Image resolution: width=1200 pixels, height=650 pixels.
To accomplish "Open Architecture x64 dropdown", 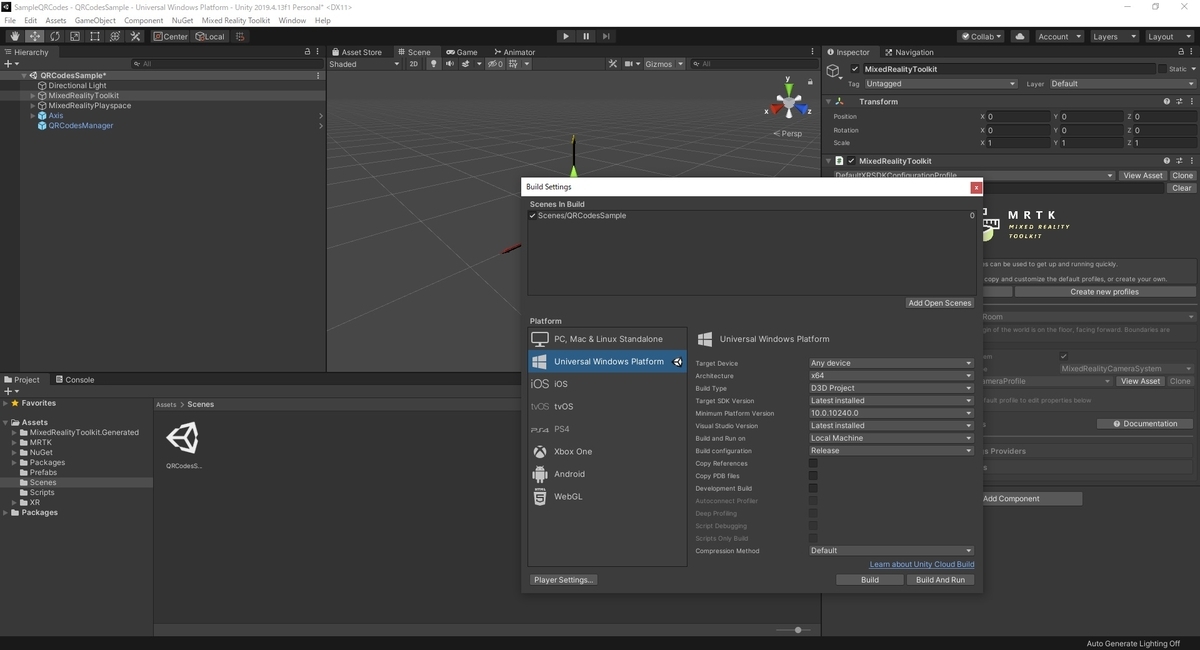I will (891, 376).
